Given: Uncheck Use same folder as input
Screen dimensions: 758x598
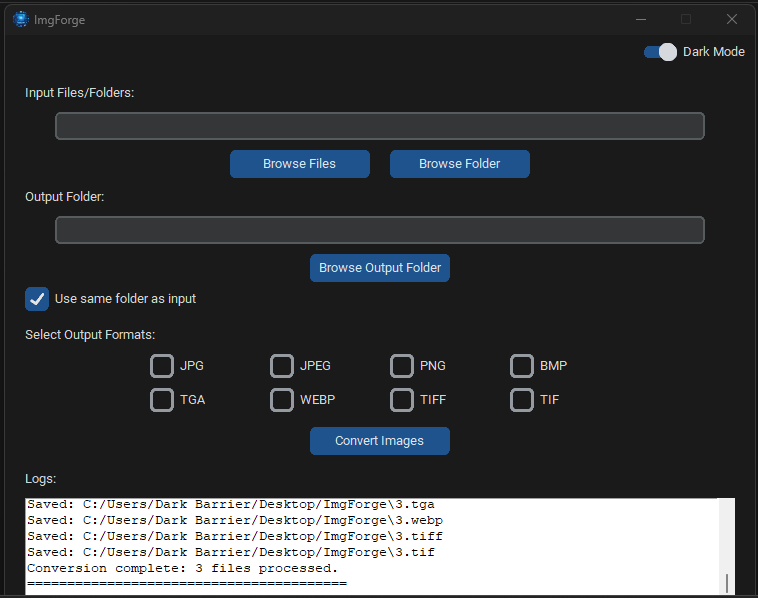Looking at the screenshot, I should point(37,299).
